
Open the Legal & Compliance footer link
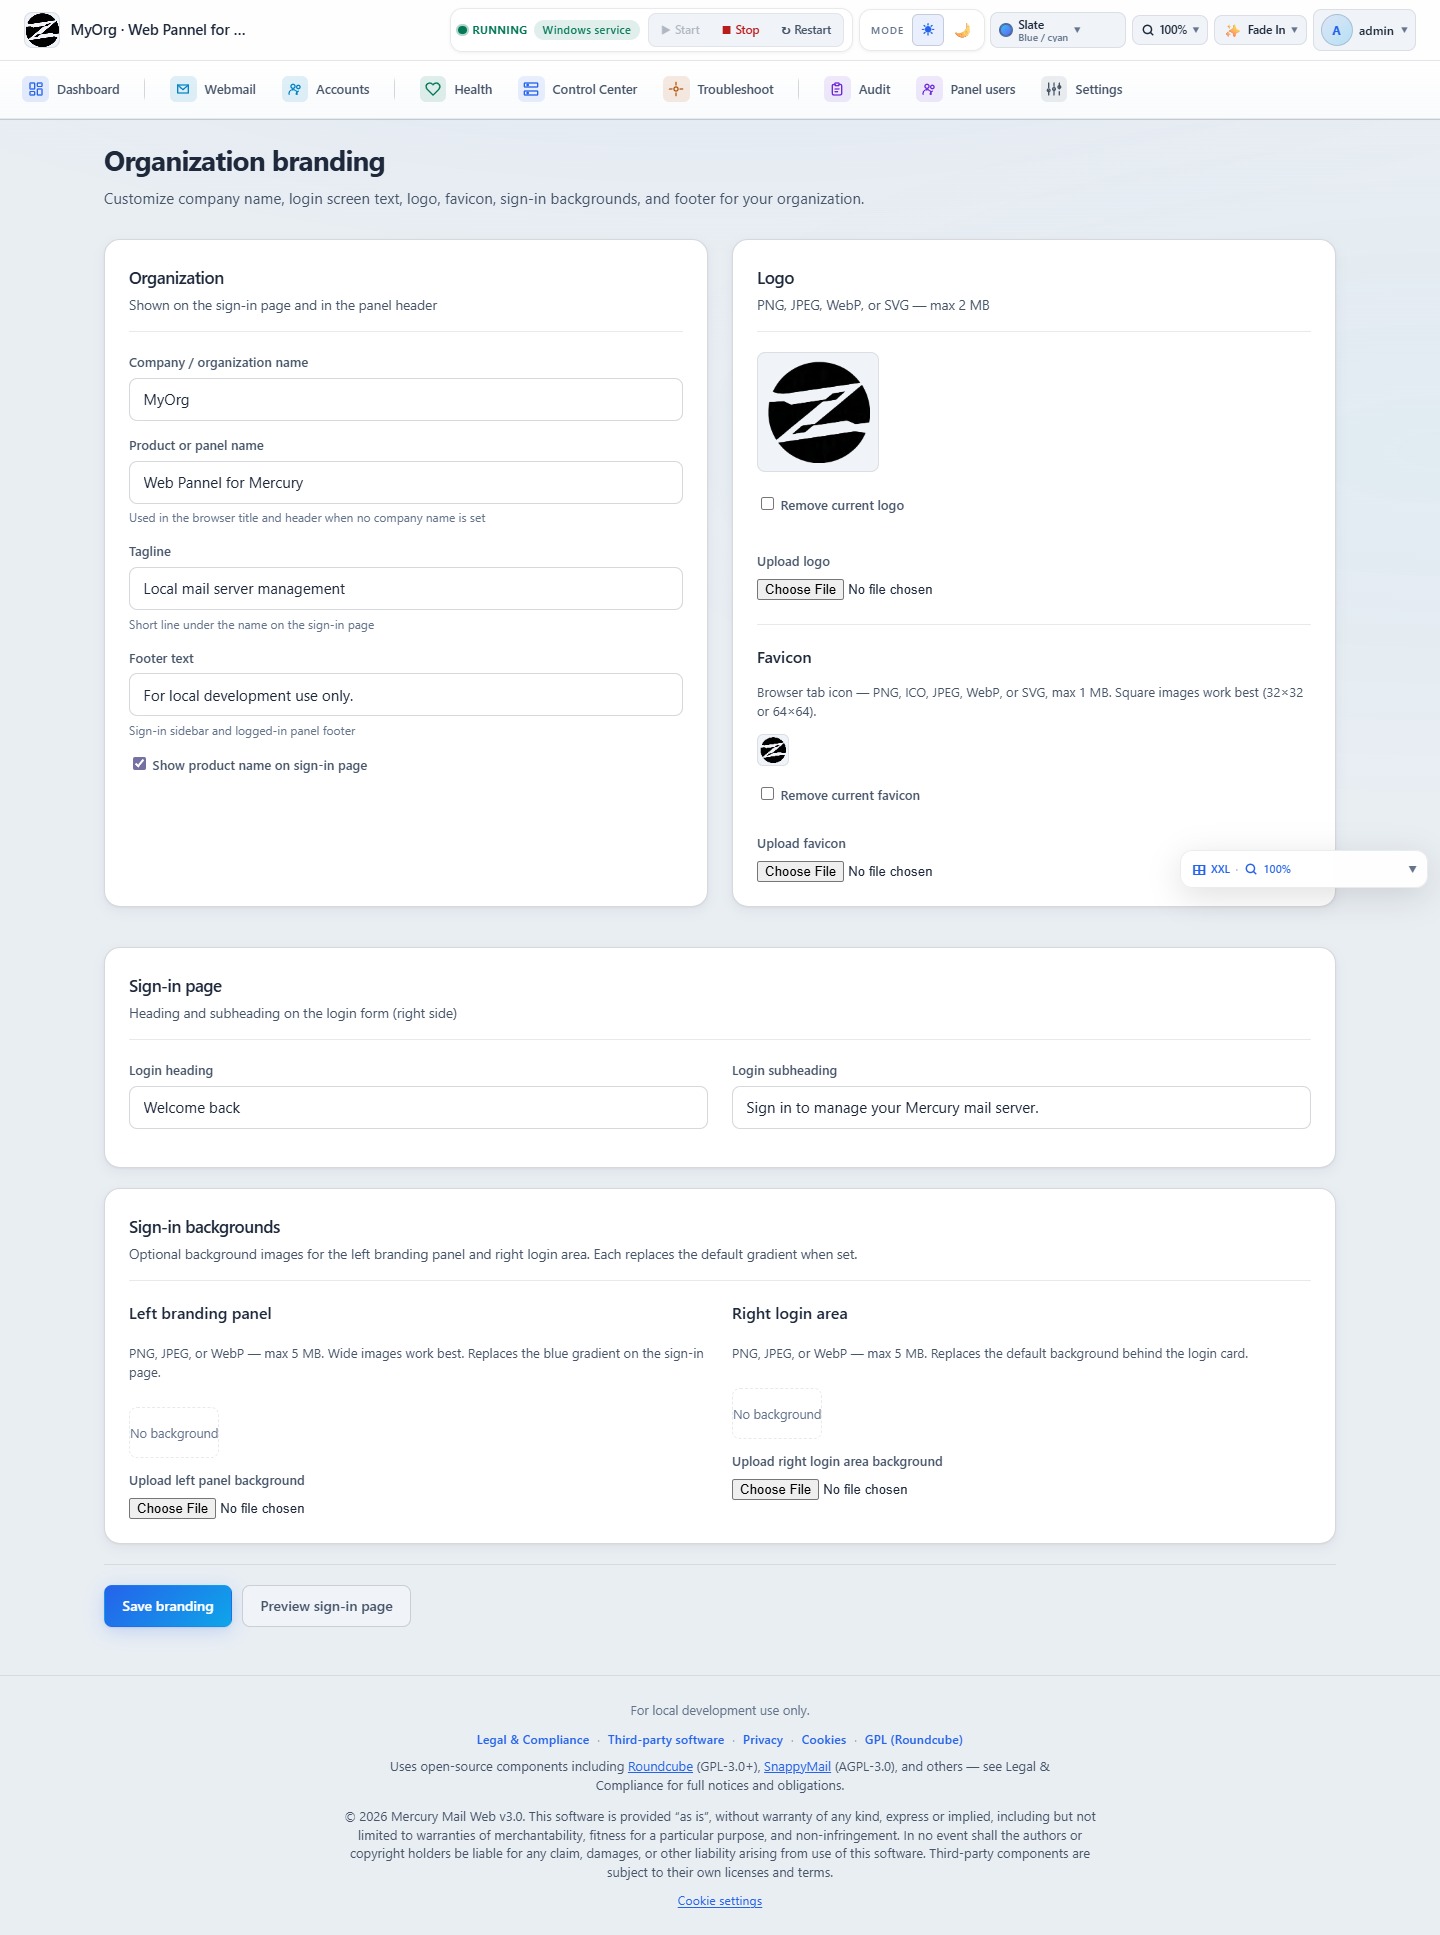pyautogui.click(x=533, y=1740)
